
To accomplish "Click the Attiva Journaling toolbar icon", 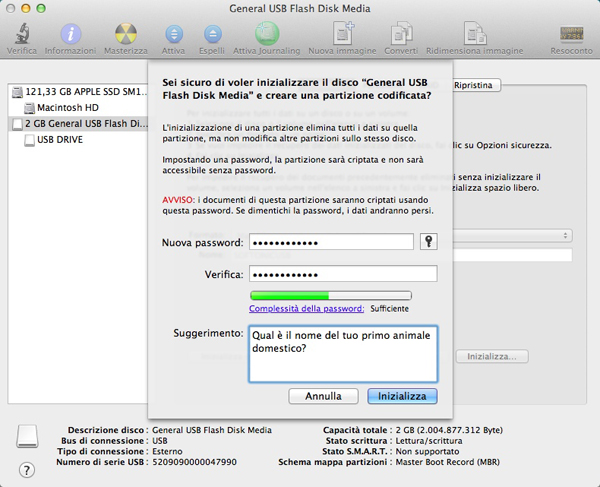I will (266, 33).
